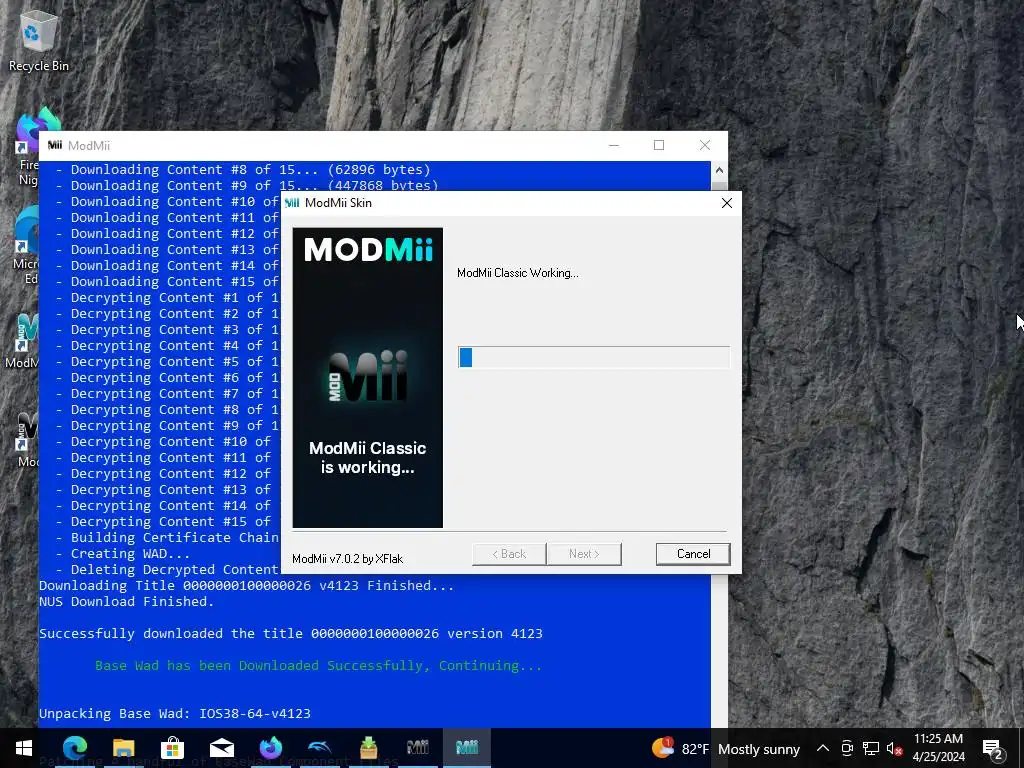
Task: Click the ModMii console vertical scrollbar track
Action: click(719, 650)
